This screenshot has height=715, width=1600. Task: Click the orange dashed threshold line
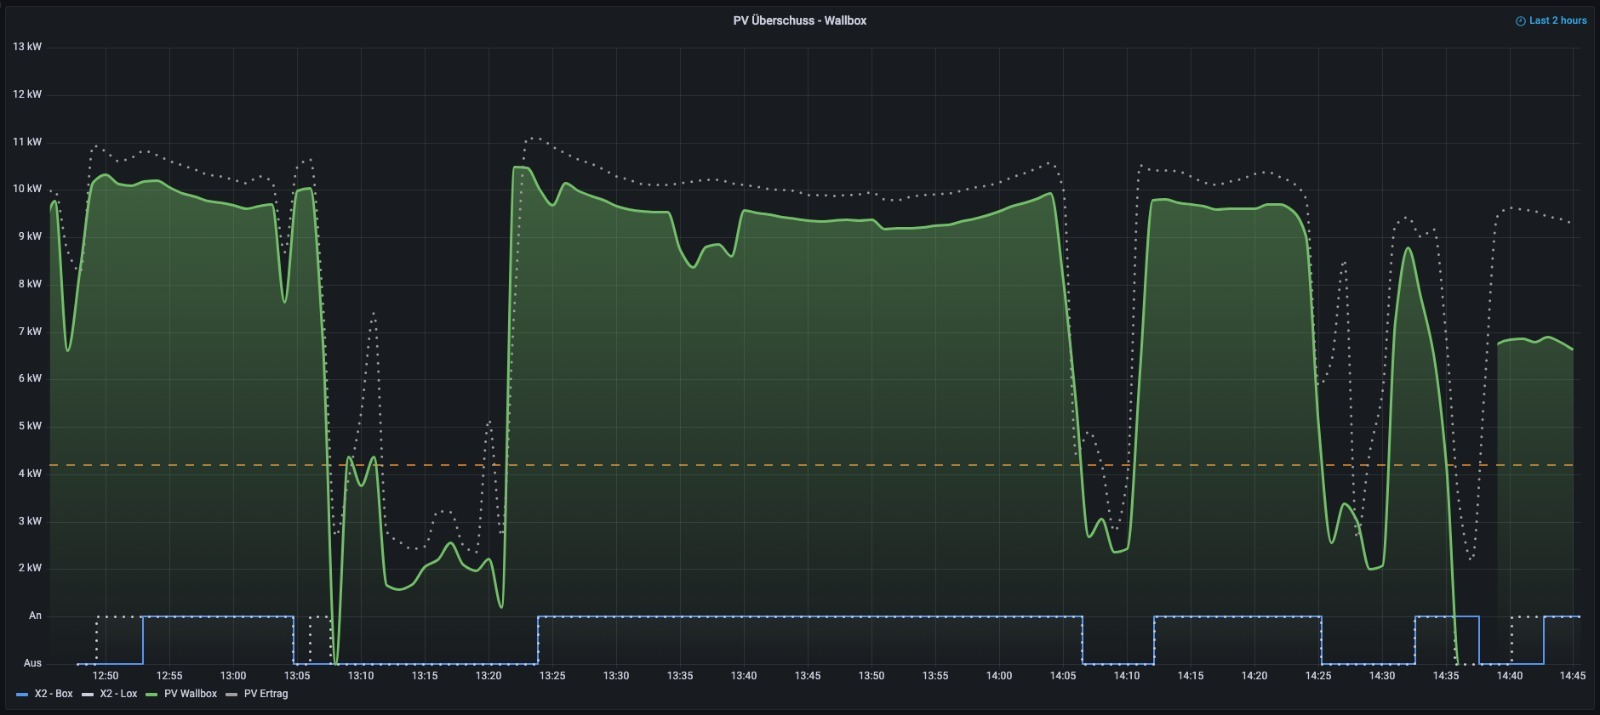click(800, 465)
